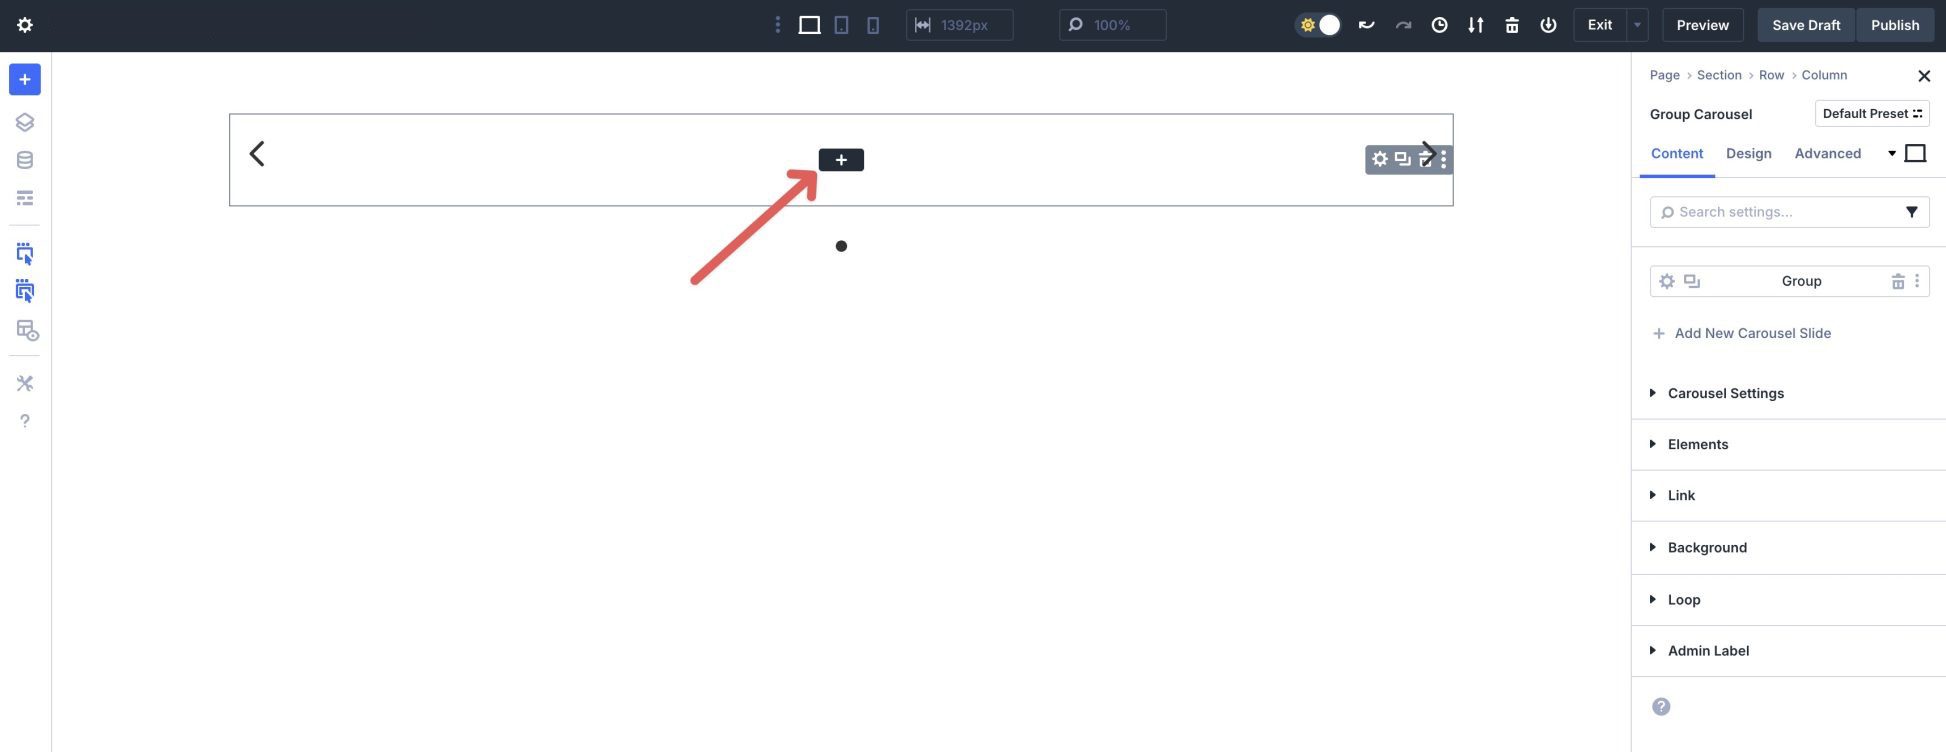Image resolution: width=1946 pixels, height=752 pixels.
Task: Select the tablet view icon
Action: (x=841, y=25)
